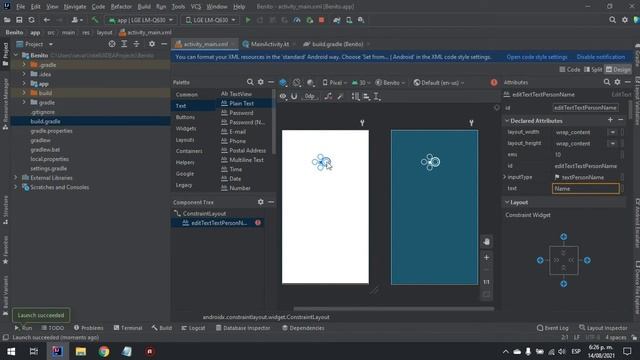Open Palette settings gear
This screenshot has width=640, height=360.
(x=260, y=82)
